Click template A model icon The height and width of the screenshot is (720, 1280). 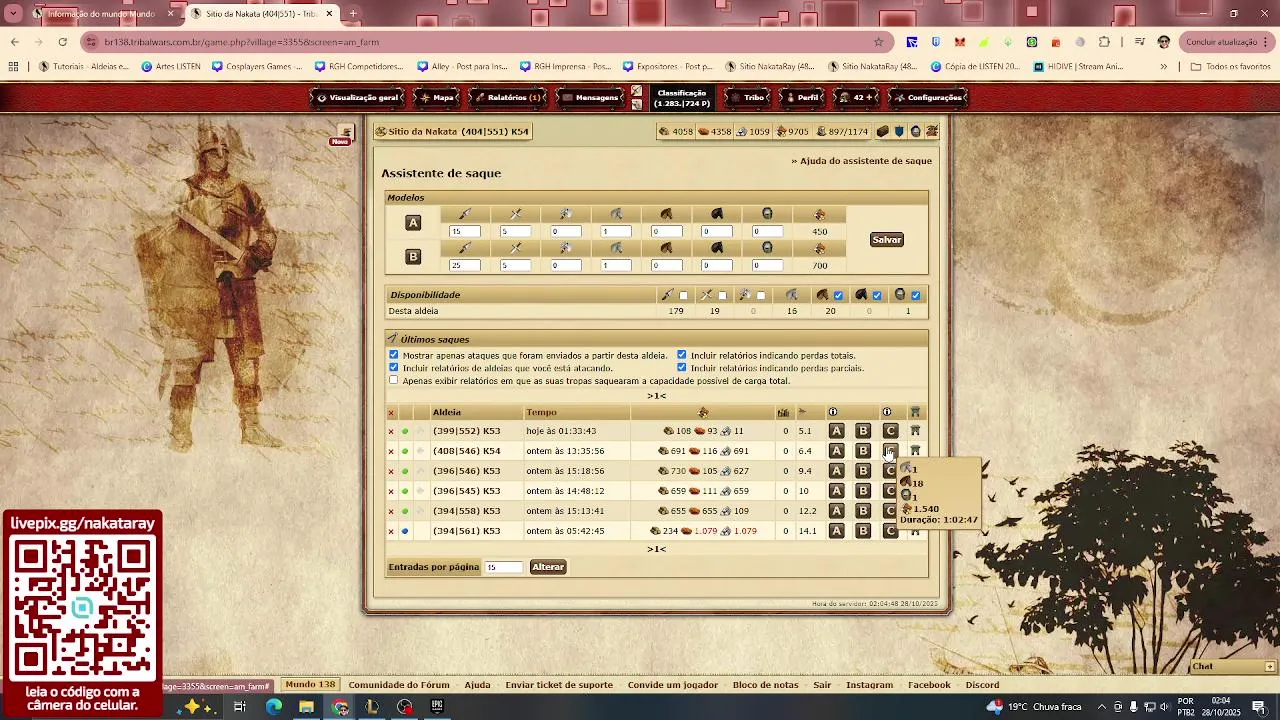(413, 223)
